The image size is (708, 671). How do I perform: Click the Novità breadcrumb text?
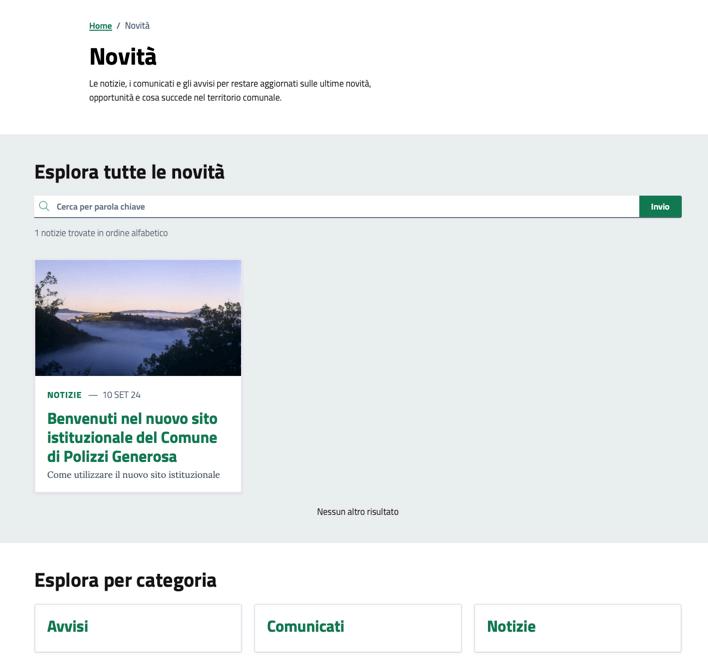pyautogui.click(x=137, y=26)
